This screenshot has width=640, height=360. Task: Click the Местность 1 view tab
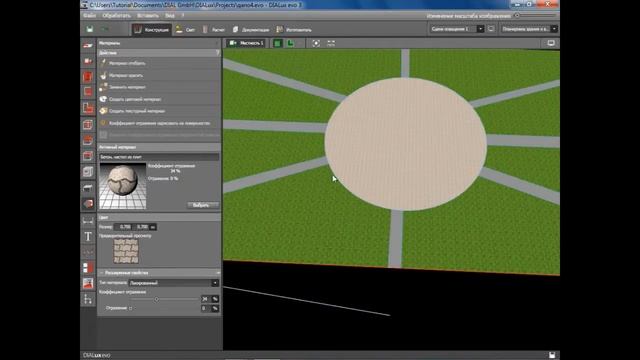click(x=246, y=43)
